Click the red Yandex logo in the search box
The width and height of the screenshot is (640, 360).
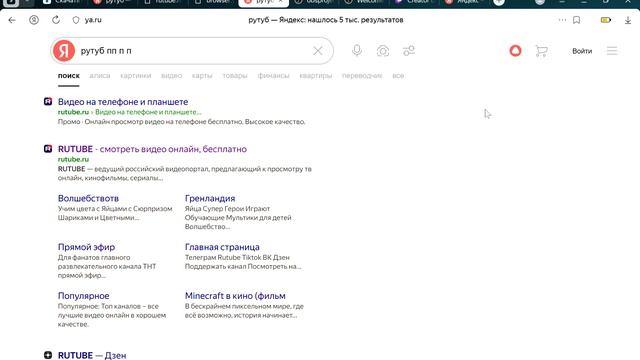64,51
